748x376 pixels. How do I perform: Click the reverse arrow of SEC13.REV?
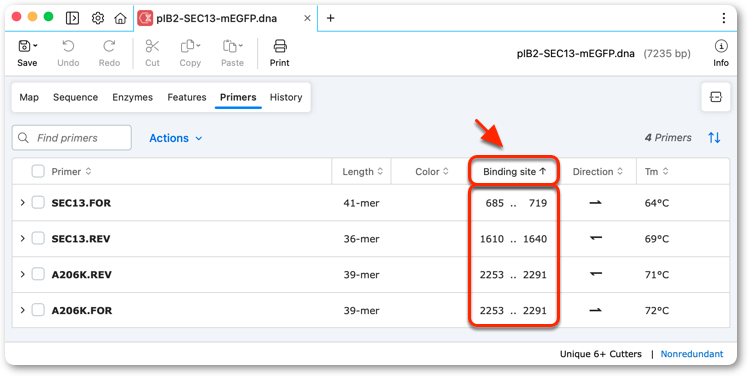(595, 238)
